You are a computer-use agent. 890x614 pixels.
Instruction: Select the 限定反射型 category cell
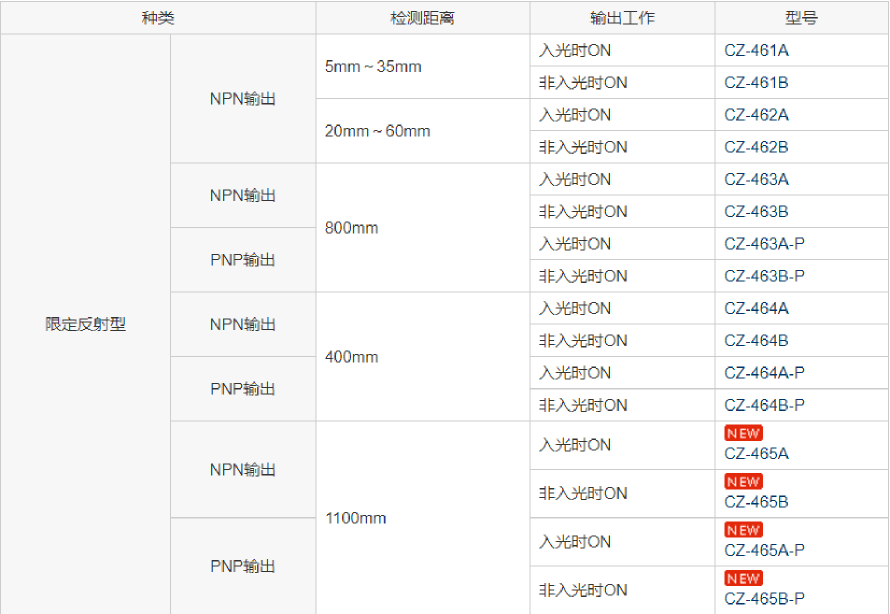[85, 324]
